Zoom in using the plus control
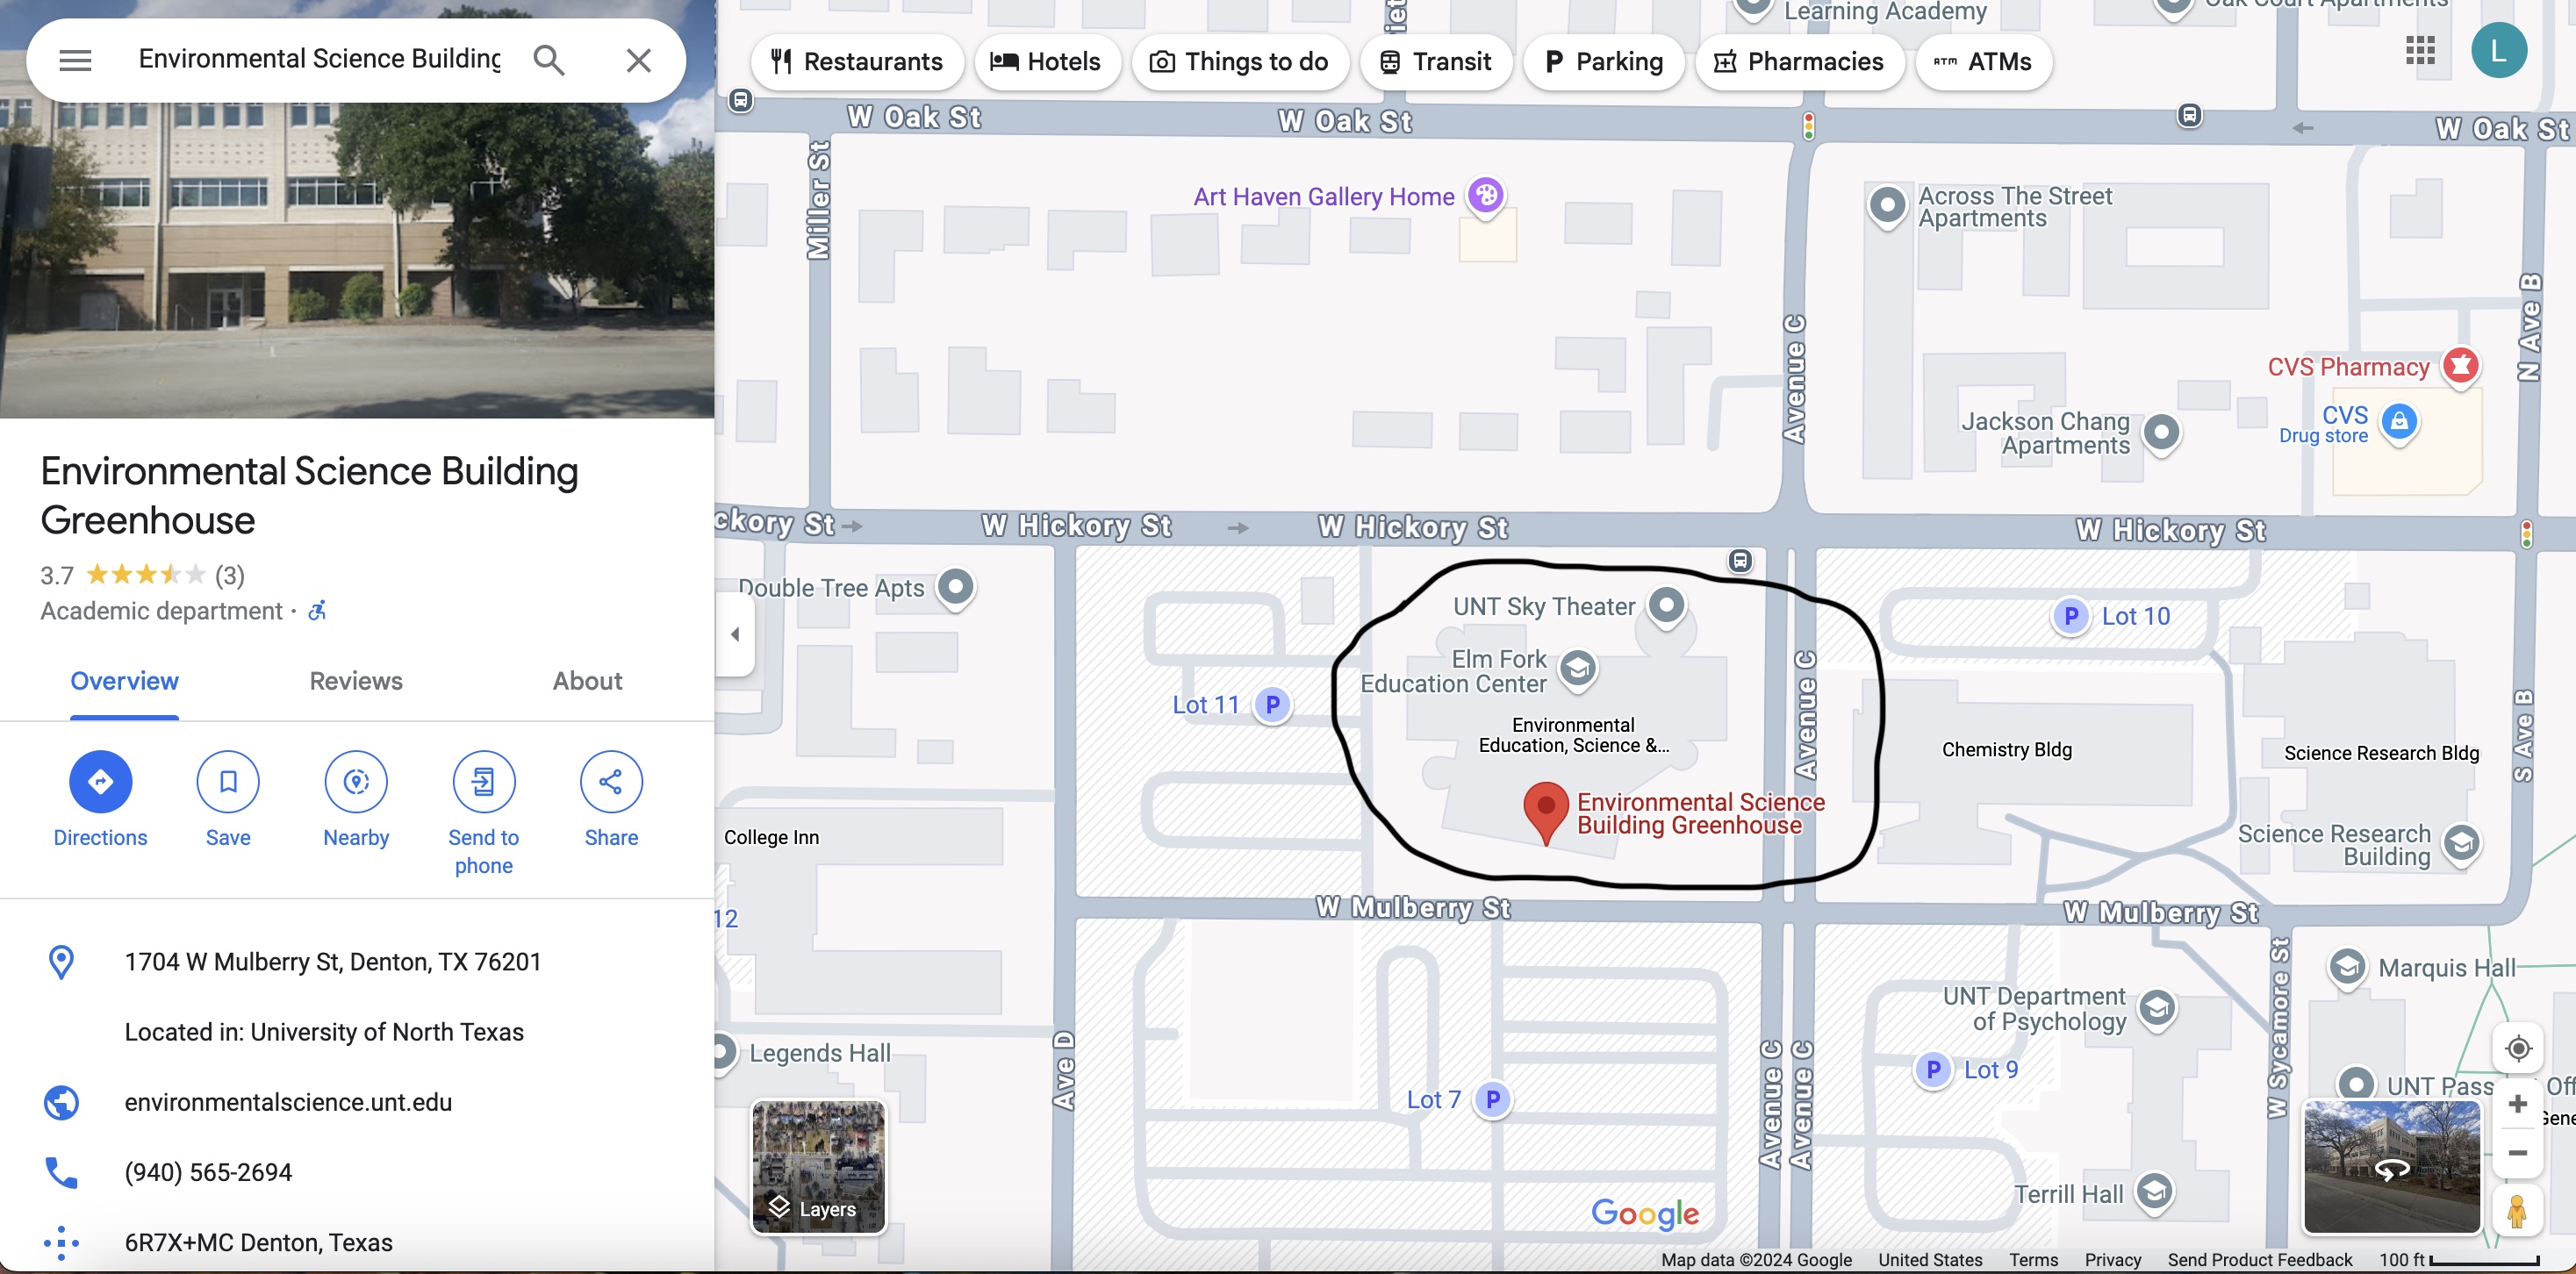Viewport: 2576px width, 1274px height. [x=2519, y=1103]
